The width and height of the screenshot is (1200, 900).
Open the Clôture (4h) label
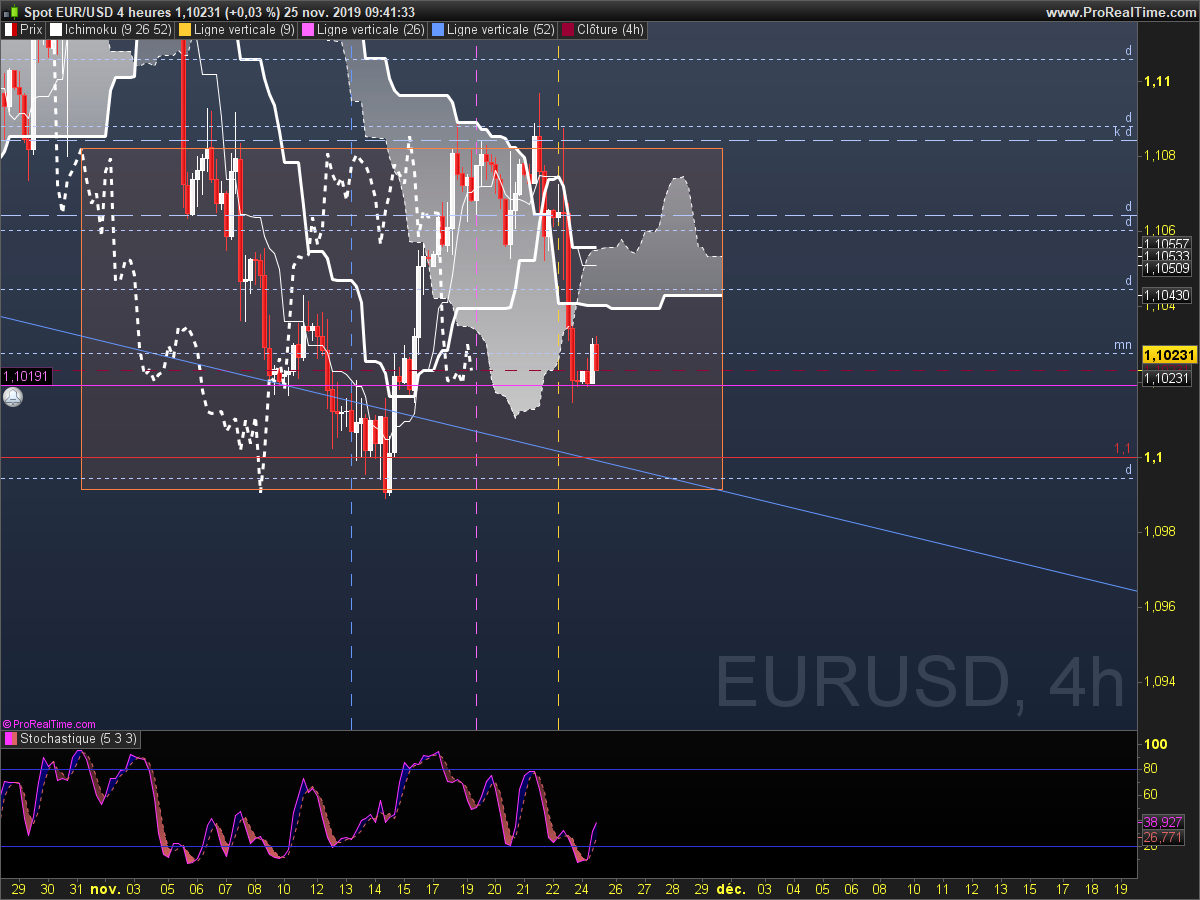(x=610, y=31)
